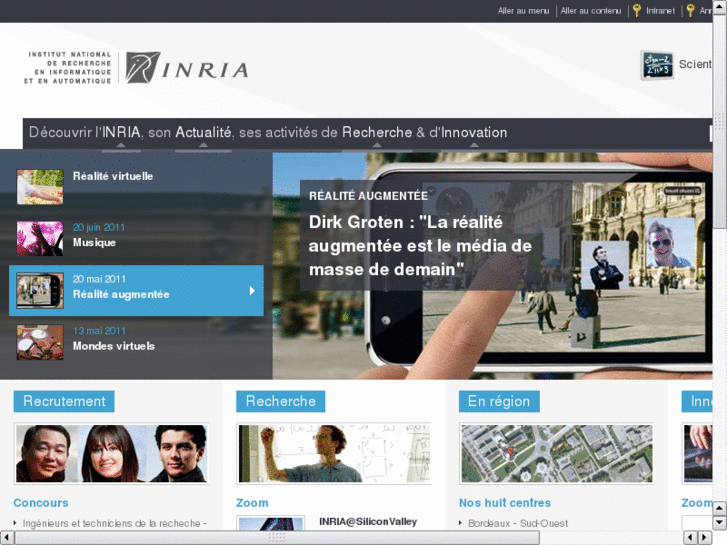Open the Nos huit centres link
Screen dimensions: 727x545
pos(505,503)
